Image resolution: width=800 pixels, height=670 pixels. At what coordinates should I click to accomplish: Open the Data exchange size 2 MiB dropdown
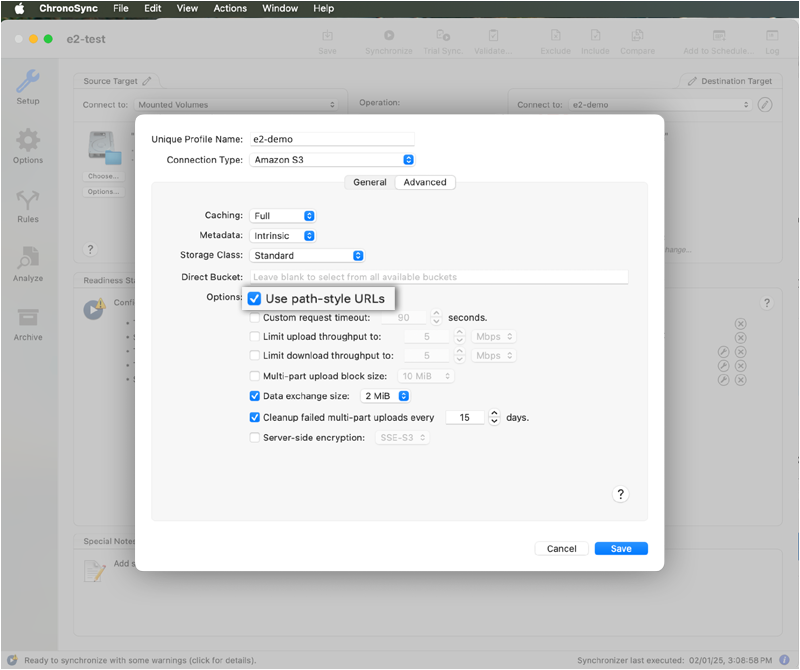[385, 396]
